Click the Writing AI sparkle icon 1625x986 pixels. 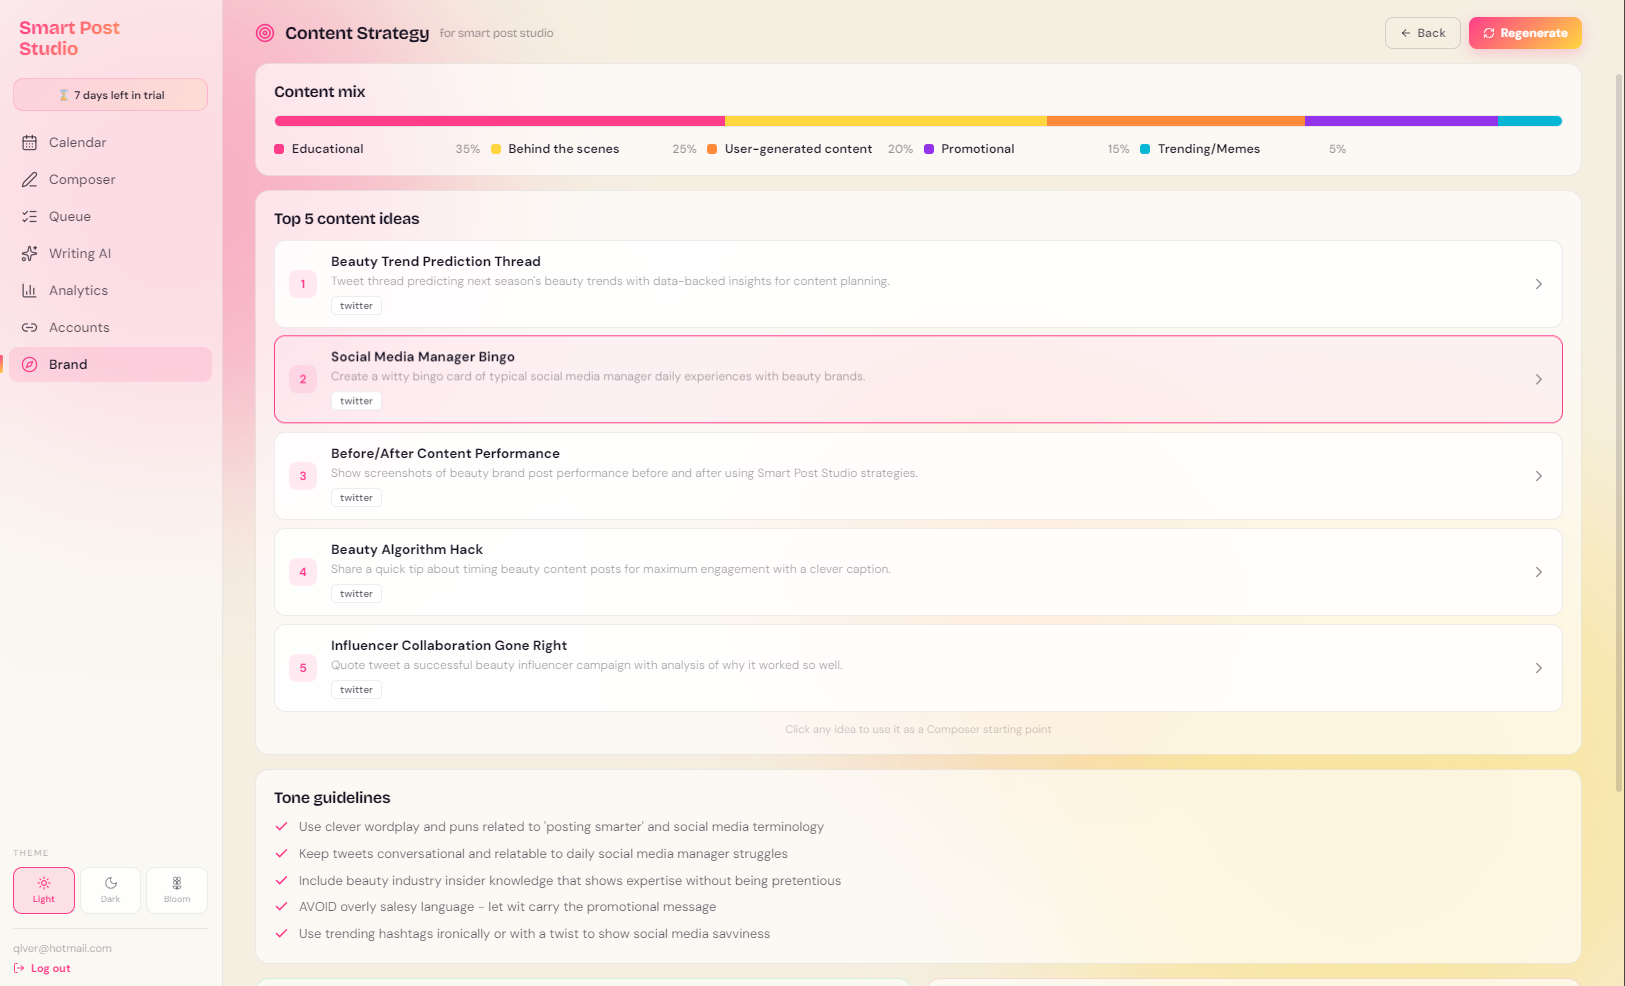coord(30,254)
